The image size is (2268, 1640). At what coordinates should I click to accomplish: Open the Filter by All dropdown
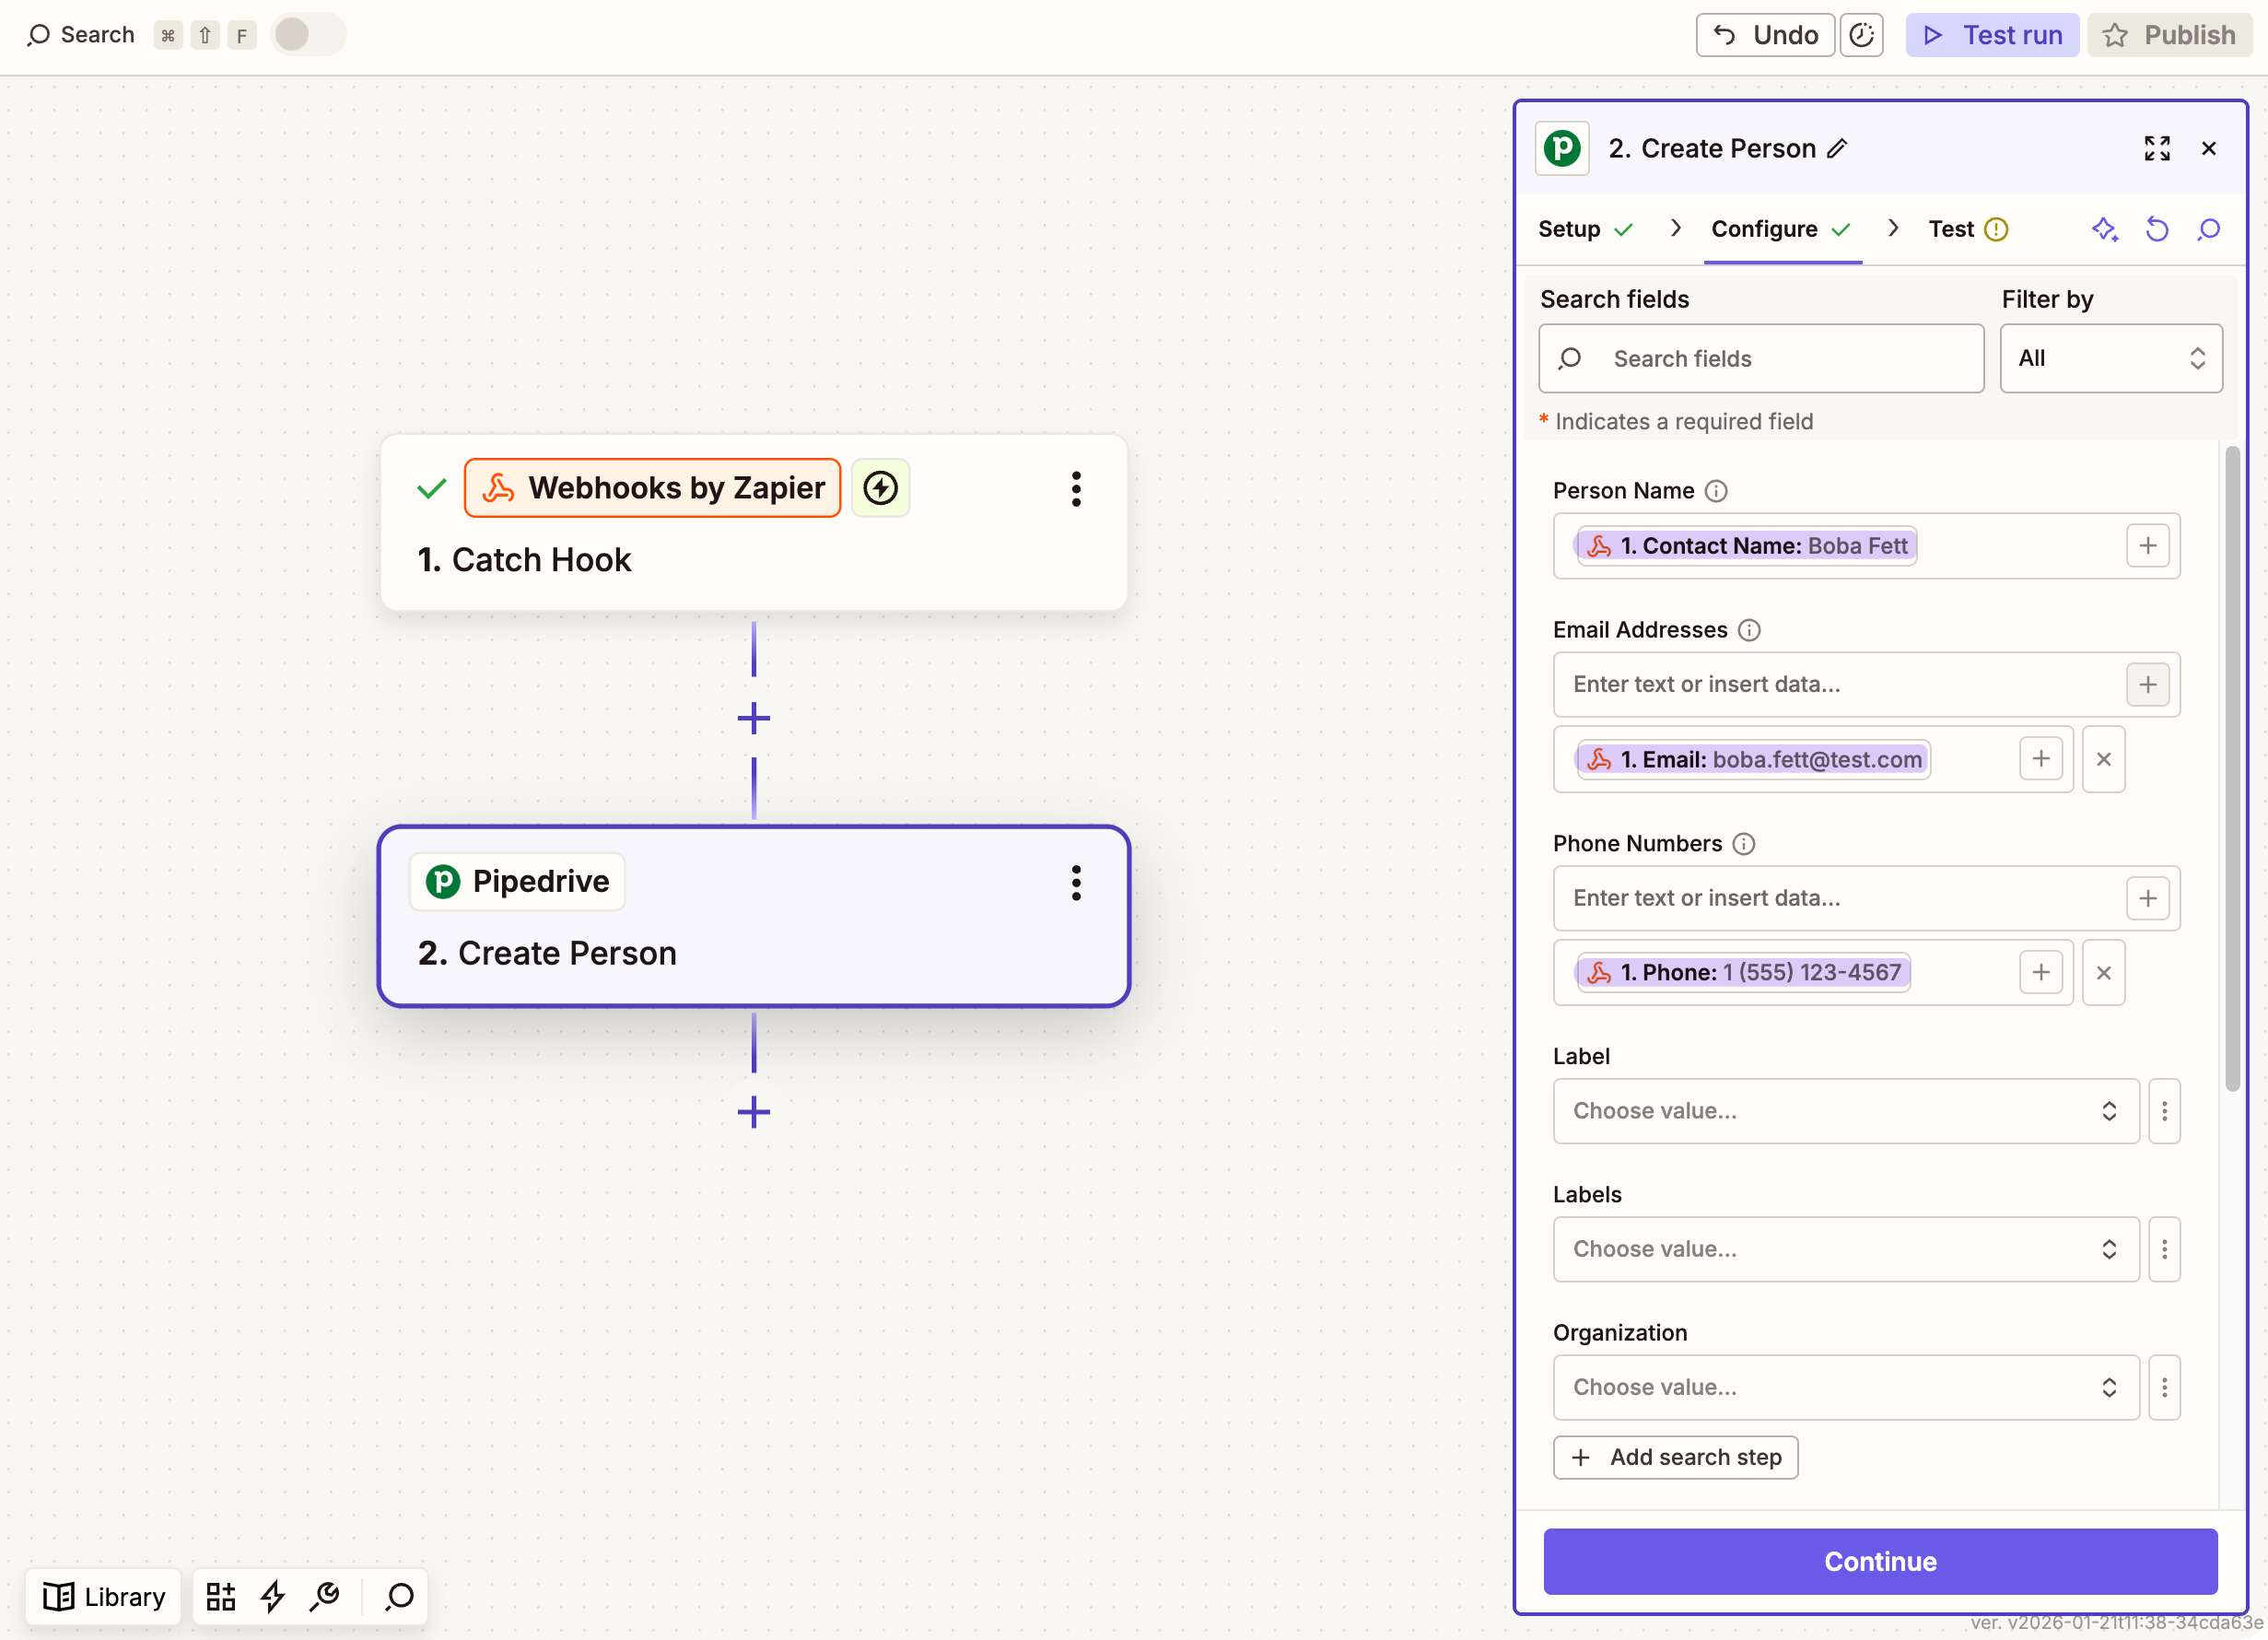2110,358
